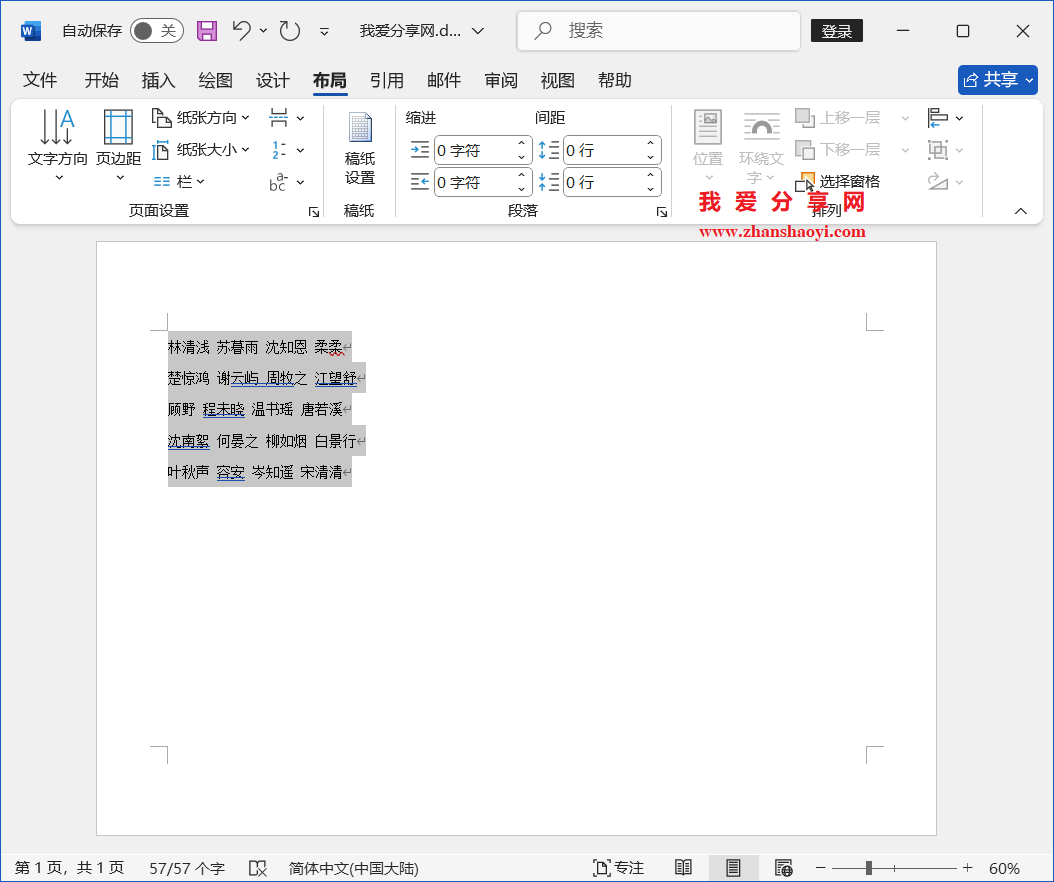Click the 60% zoom level

(x=1004, y=868)
